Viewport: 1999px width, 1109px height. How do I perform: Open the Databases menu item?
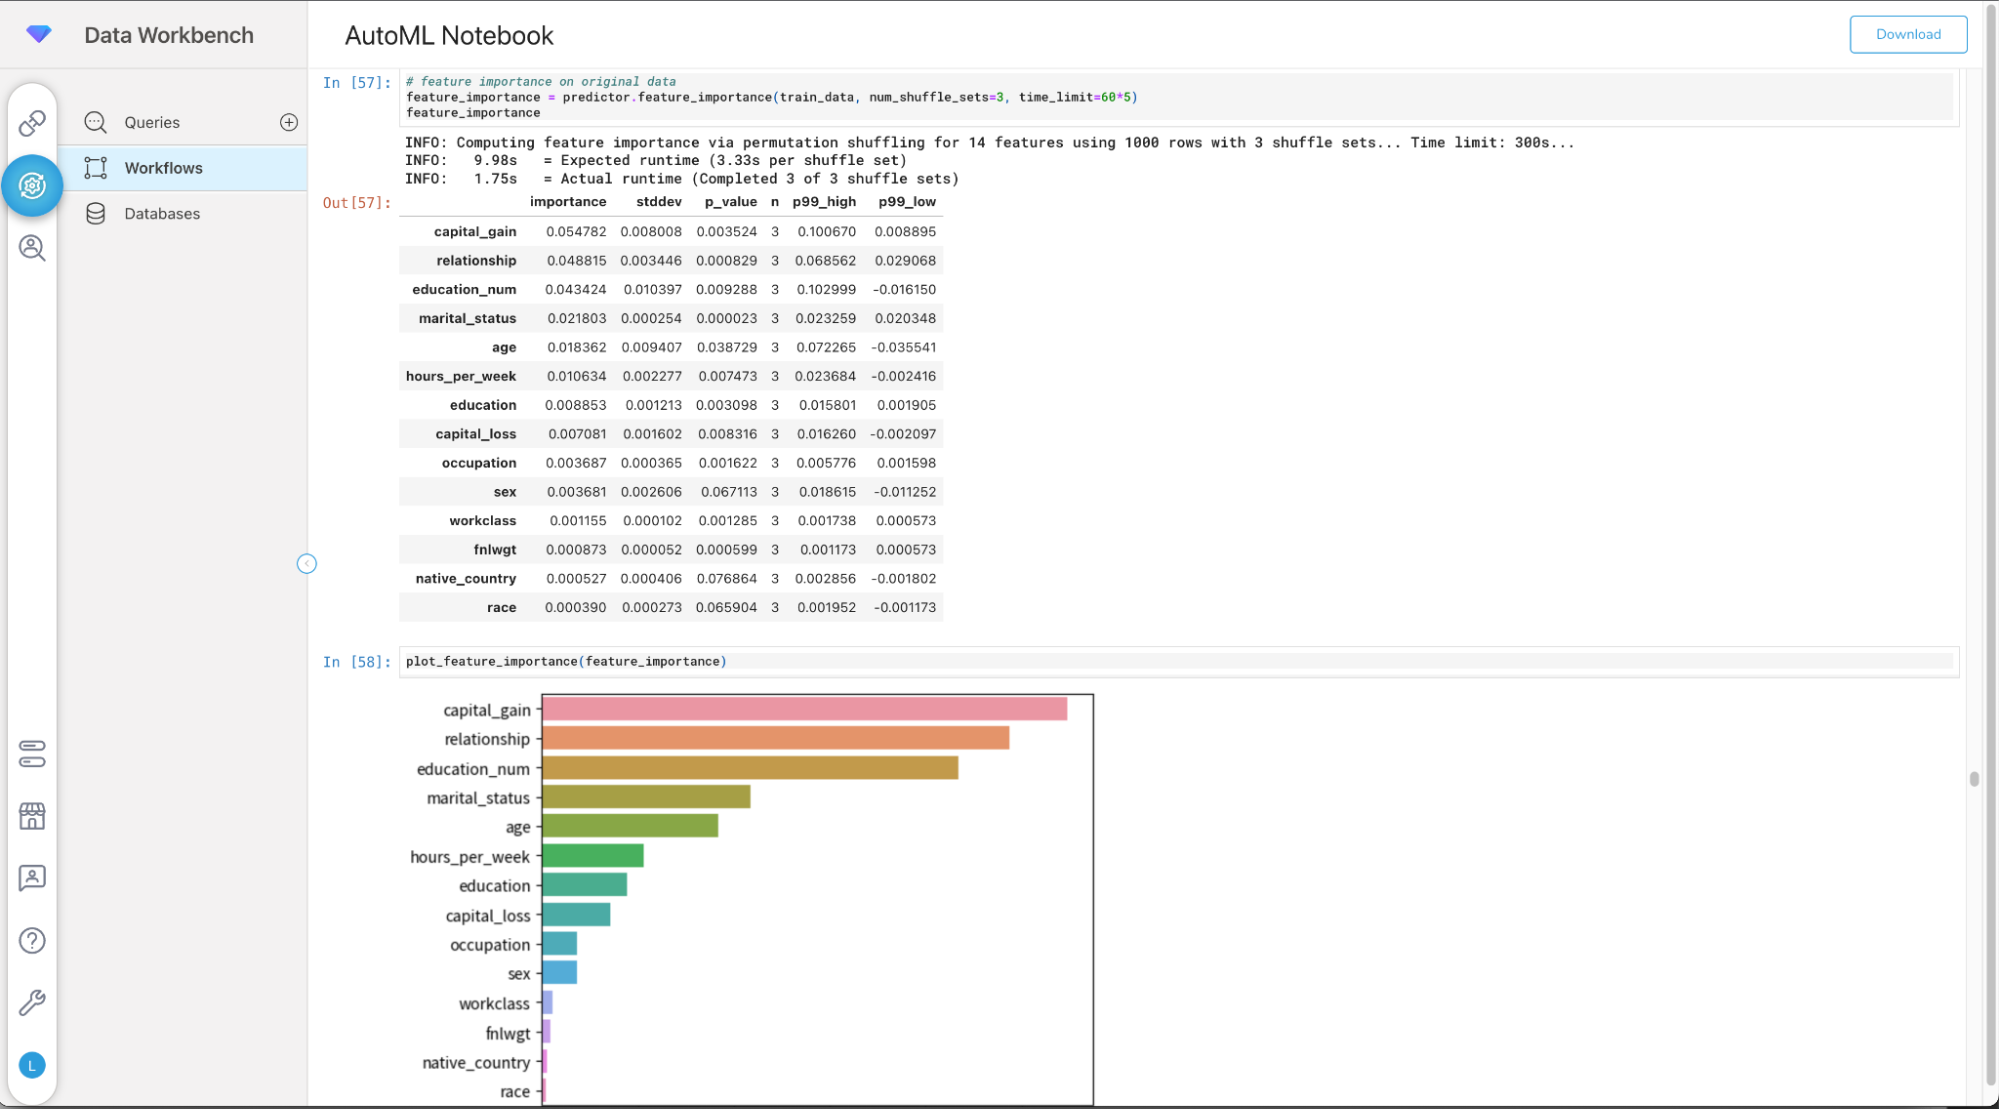[162, 214]
